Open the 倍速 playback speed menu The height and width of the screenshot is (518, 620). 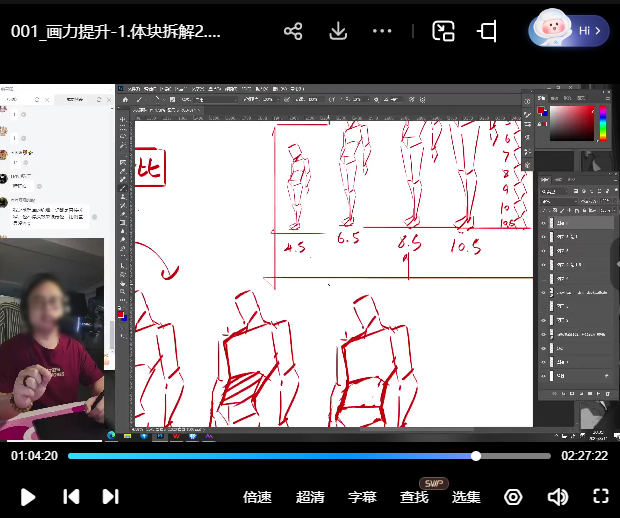(x=257, y=497)
